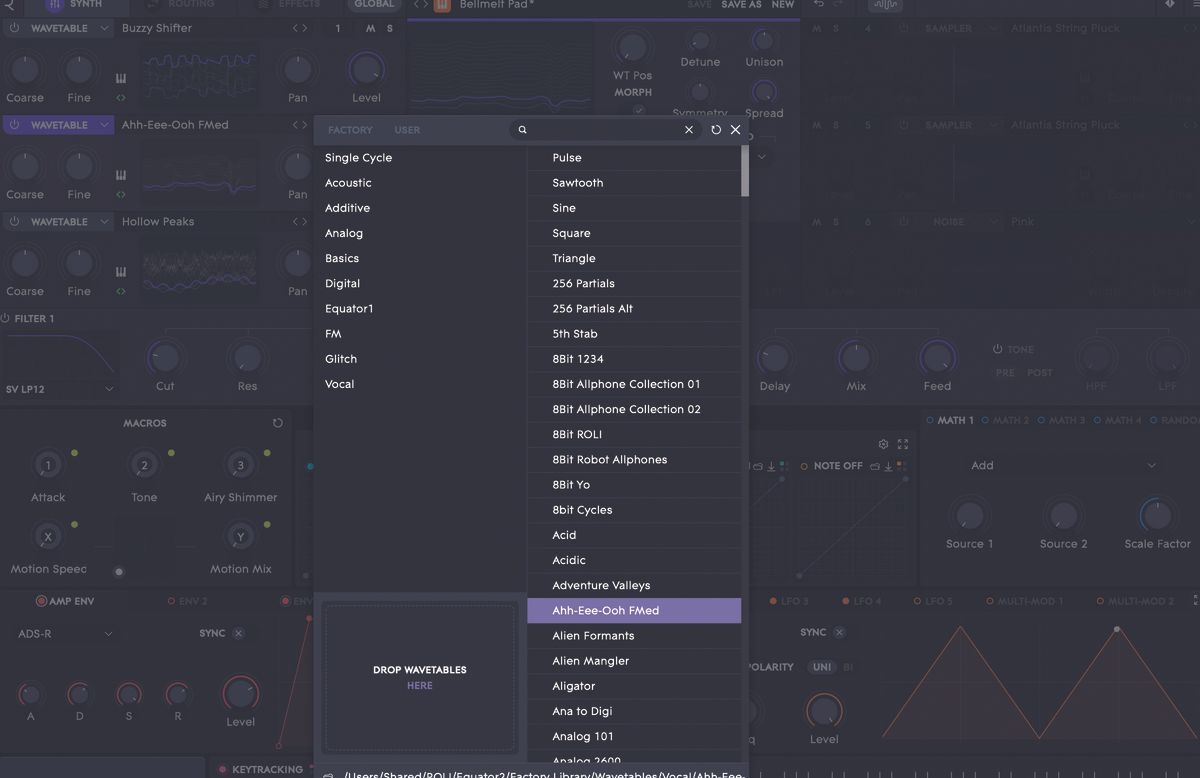Open the SV LP12 filter type dropdown
The height and width of the screenshot is (778, 1200).
(60, 389)
